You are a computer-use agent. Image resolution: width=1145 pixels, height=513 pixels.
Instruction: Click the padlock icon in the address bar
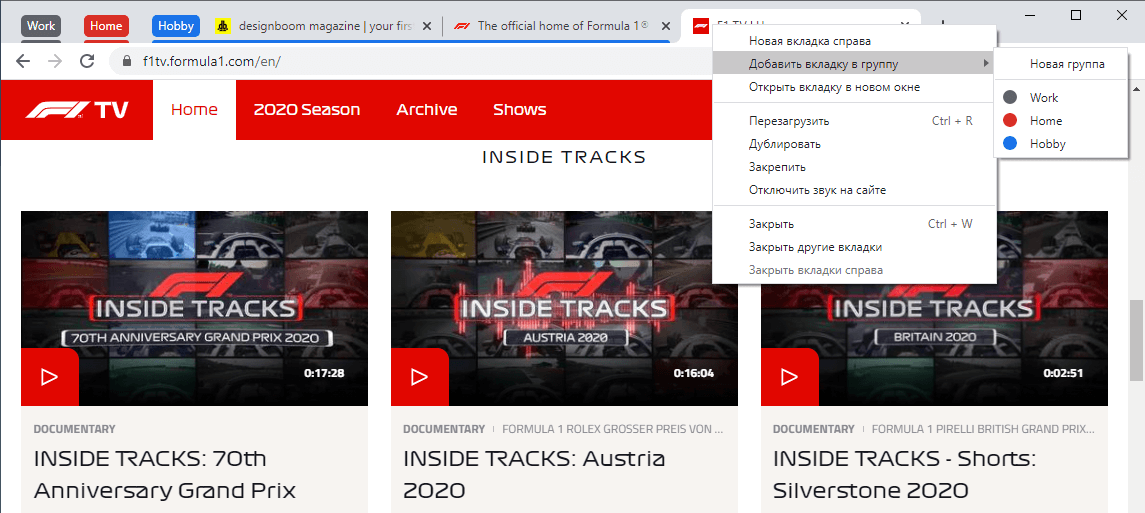[127, 61]
